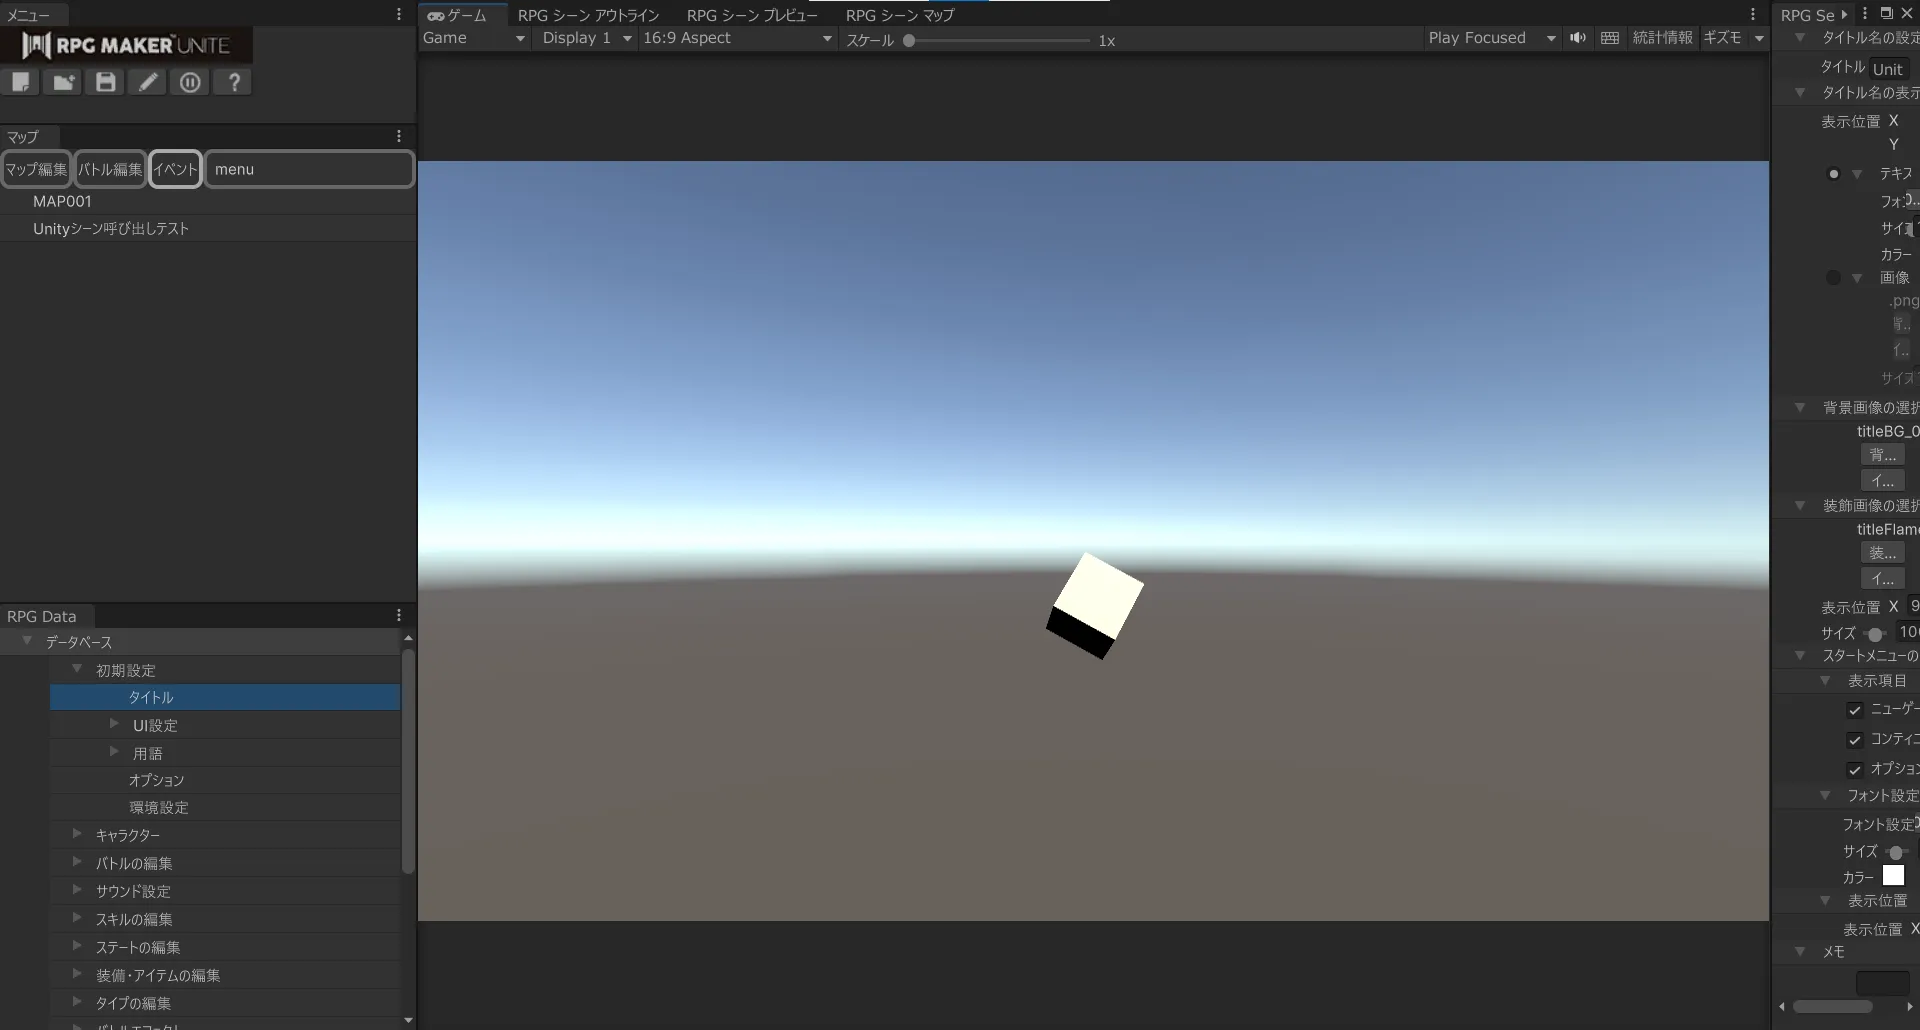Open the 16:9 Aspect dropdown

[x=737, y=38]
